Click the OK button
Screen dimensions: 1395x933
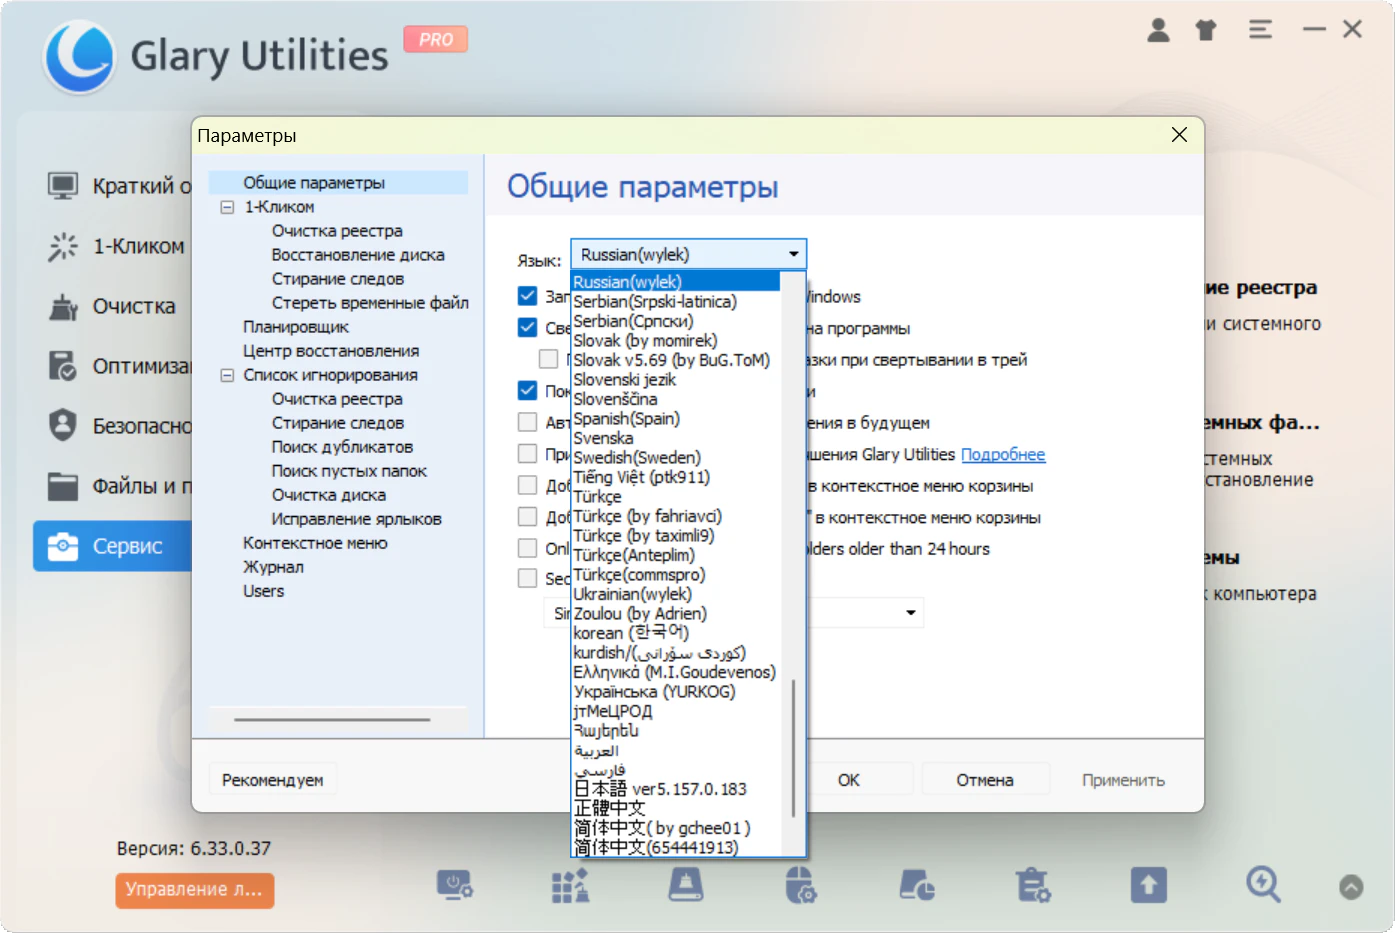[849, 780]
